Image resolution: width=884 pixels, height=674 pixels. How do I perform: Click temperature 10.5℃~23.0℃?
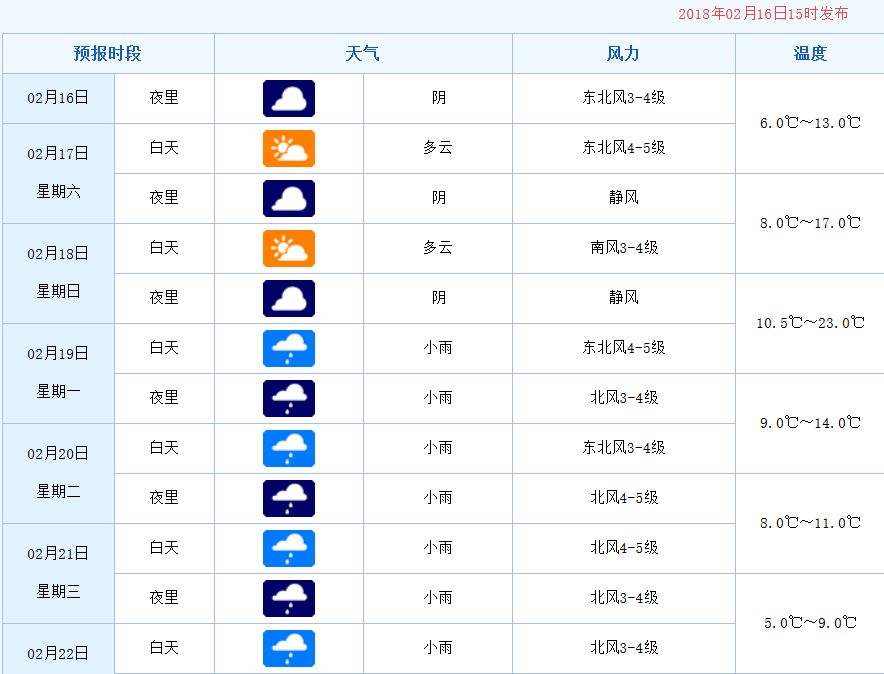click(x=810, y=323)
